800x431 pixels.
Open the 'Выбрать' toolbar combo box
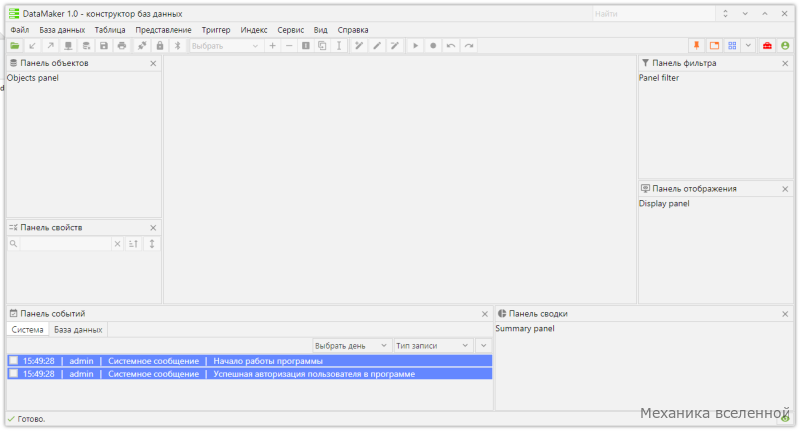tap(225, 46)
